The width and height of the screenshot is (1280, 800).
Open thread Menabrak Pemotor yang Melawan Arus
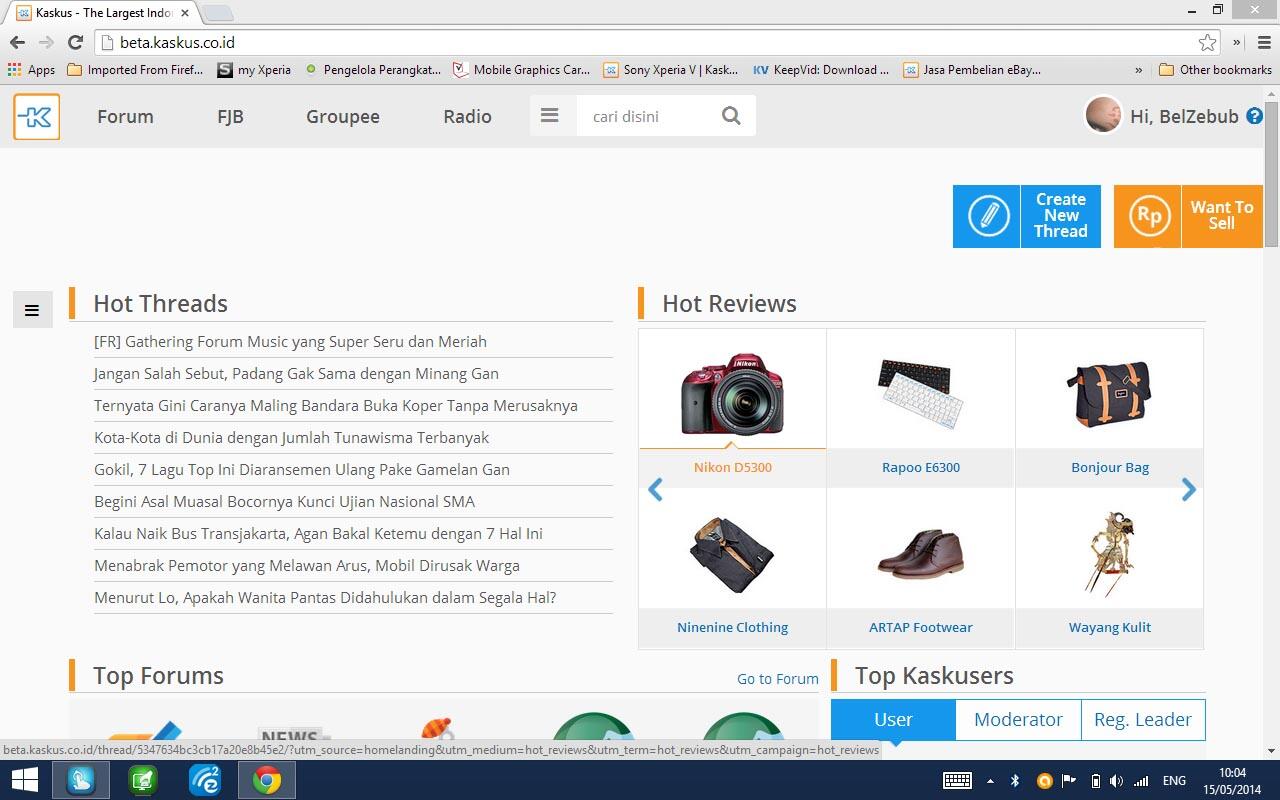click(x=307, y=565)
